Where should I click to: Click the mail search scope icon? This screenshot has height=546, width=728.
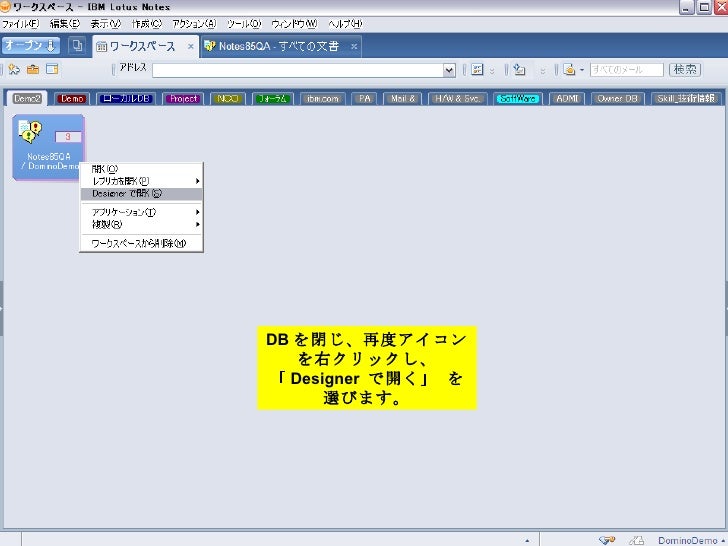569,70
